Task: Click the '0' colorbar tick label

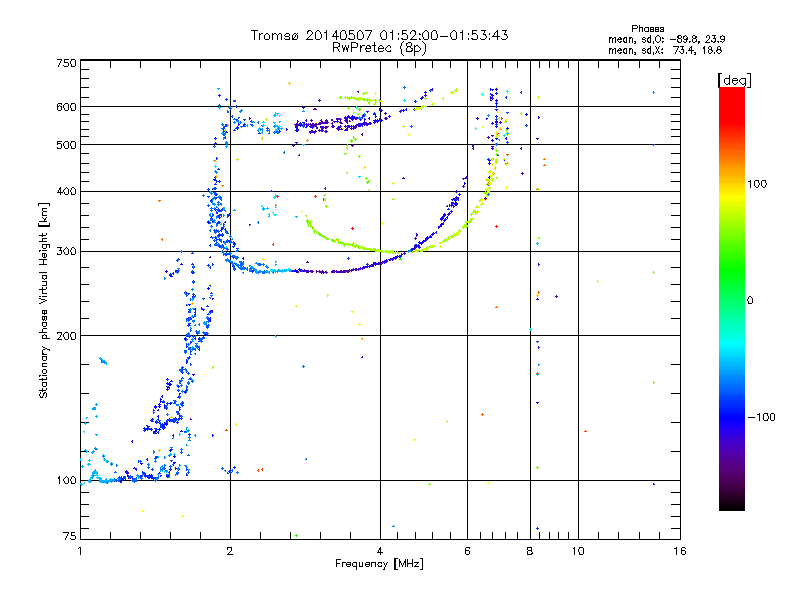Action: coord(750,301)
